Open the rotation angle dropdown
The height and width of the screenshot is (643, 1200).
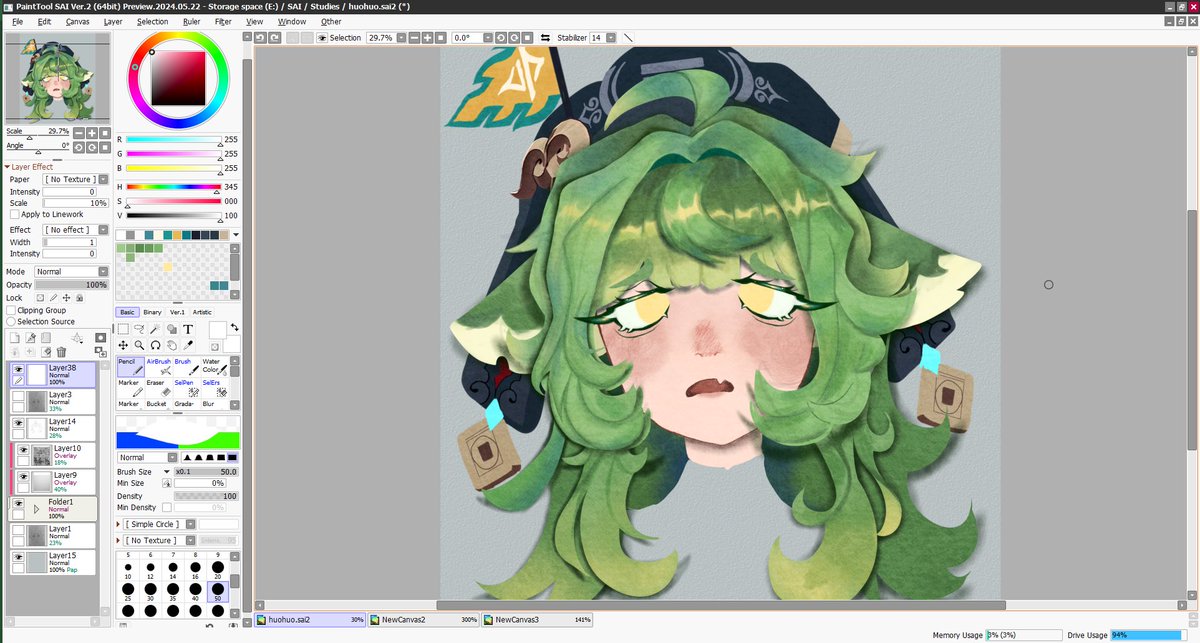[486, 37]
